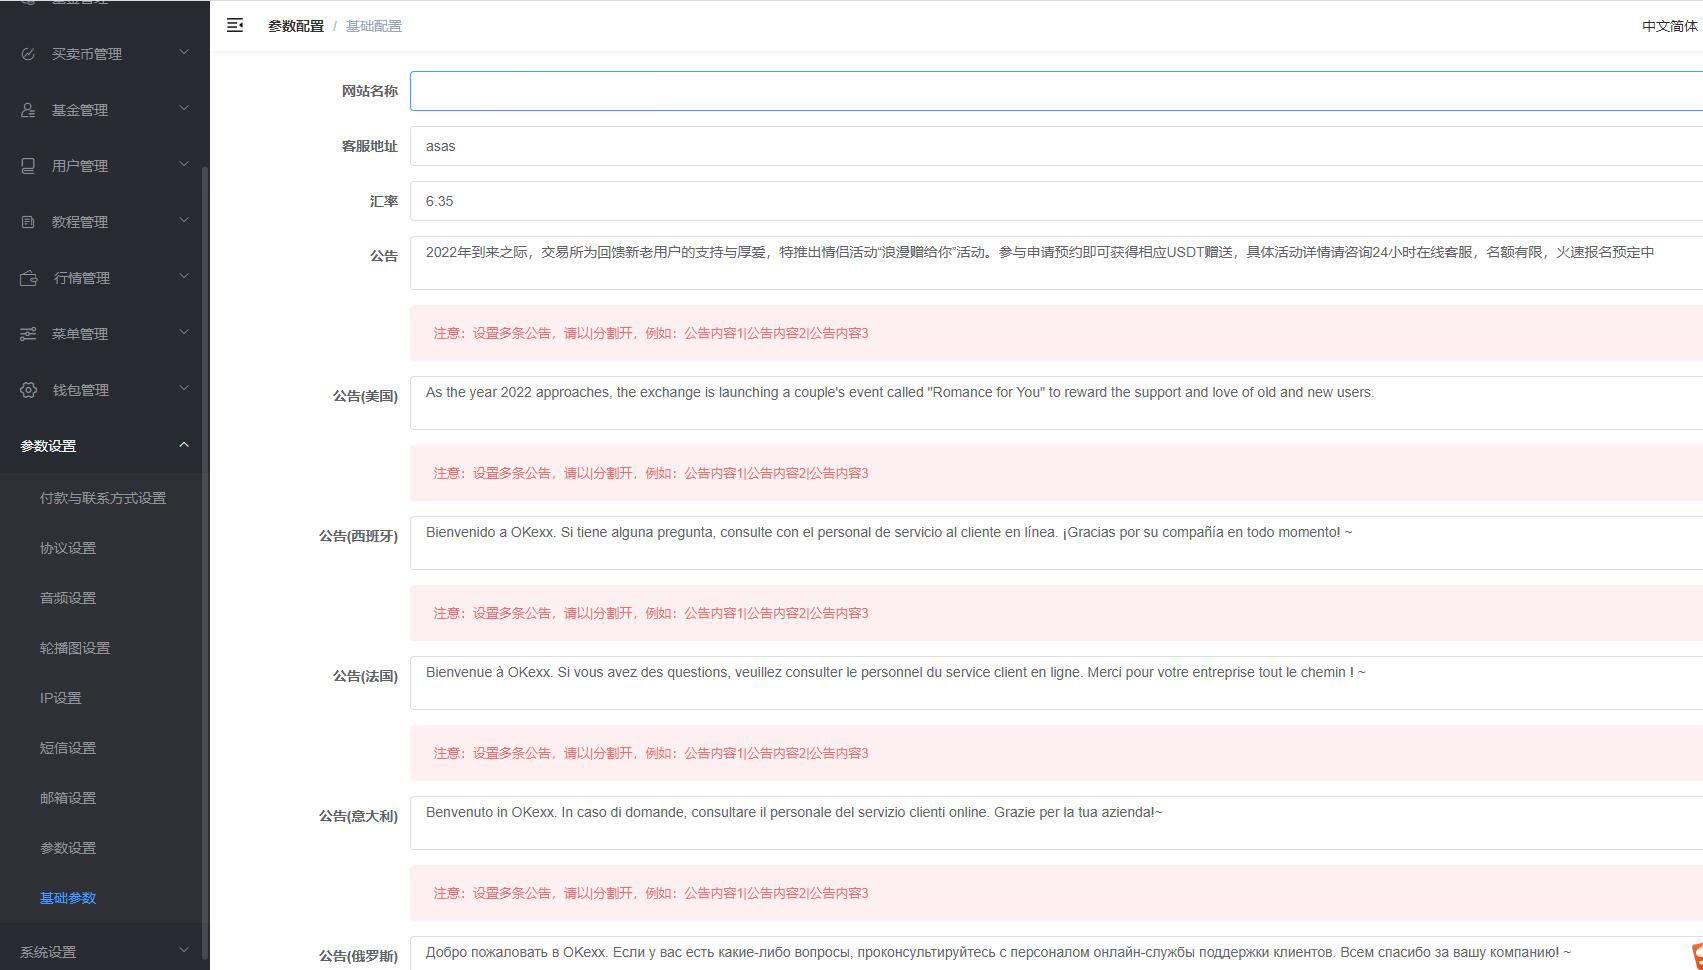Click the 用户管理 sidebar icon
Image resolution: width=1703 pixels, height=970 pixels.
click(x=27, y=166)
